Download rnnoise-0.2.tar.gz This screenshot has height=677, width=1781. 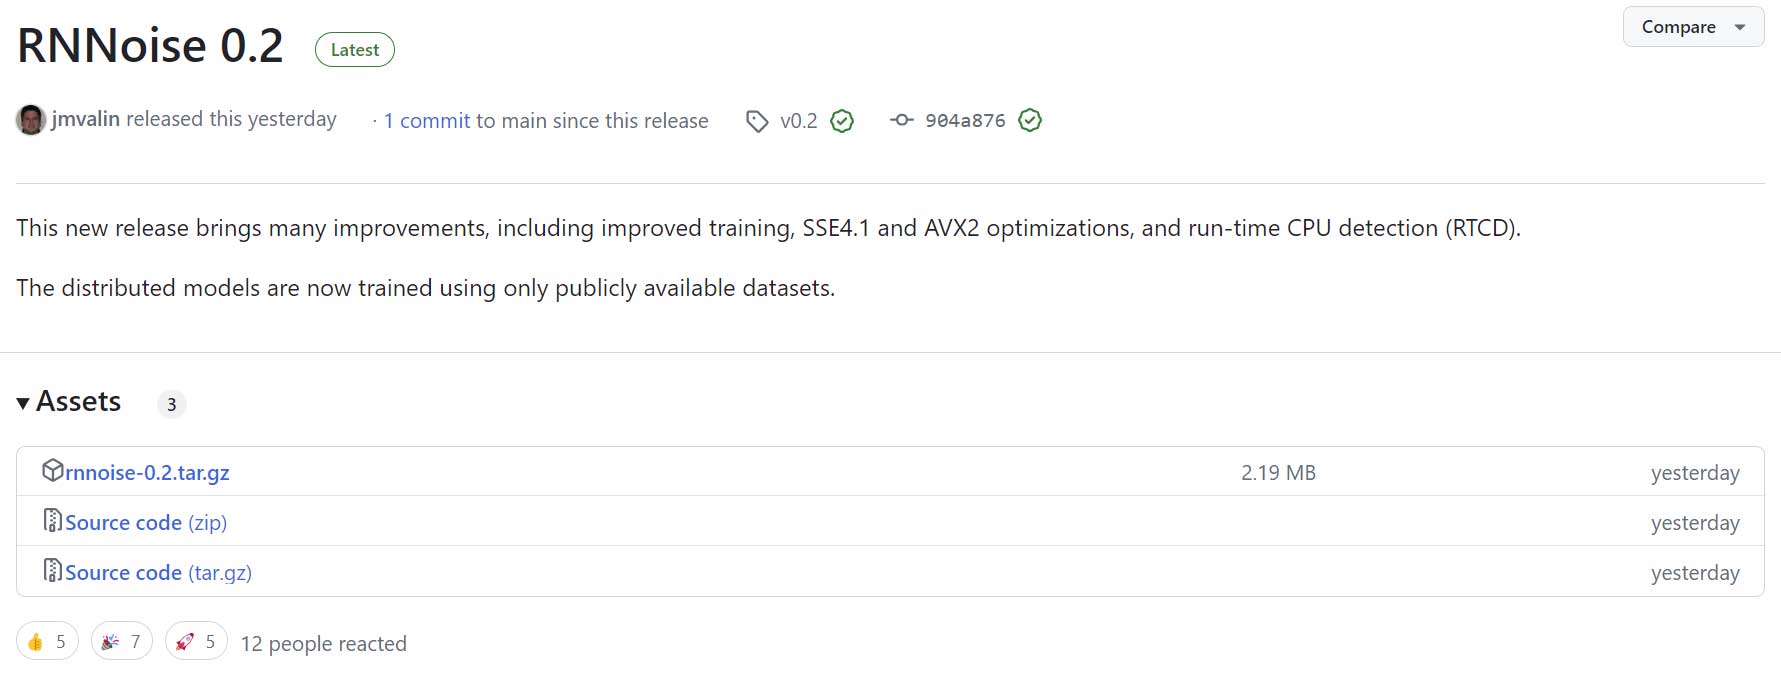(147, 473)
